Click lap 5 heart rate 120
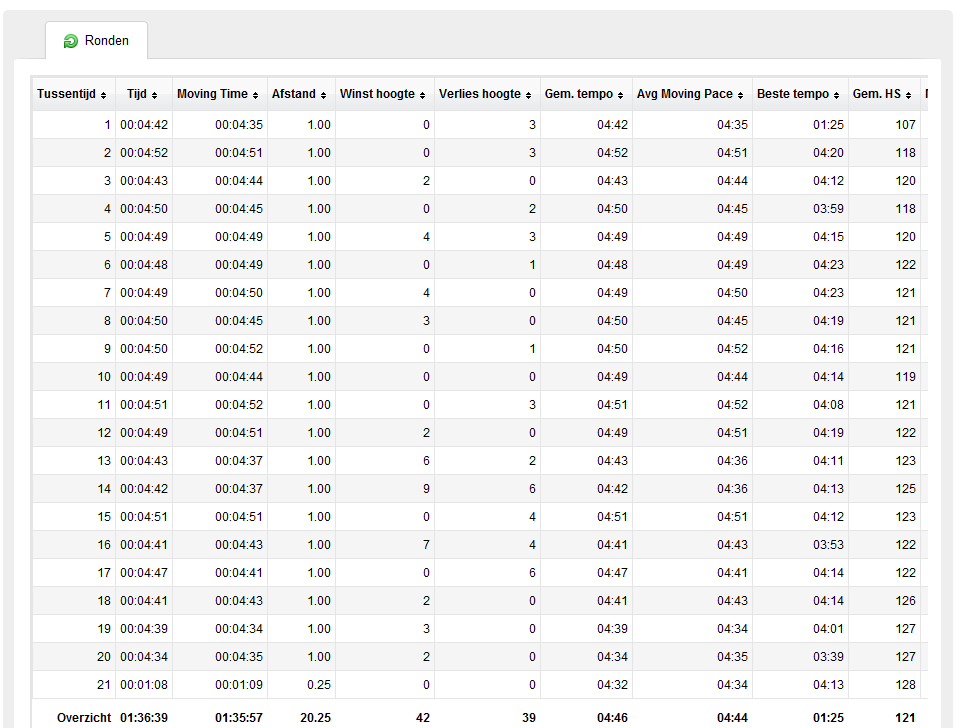This screenshot has height=728, width=956. 905,237
